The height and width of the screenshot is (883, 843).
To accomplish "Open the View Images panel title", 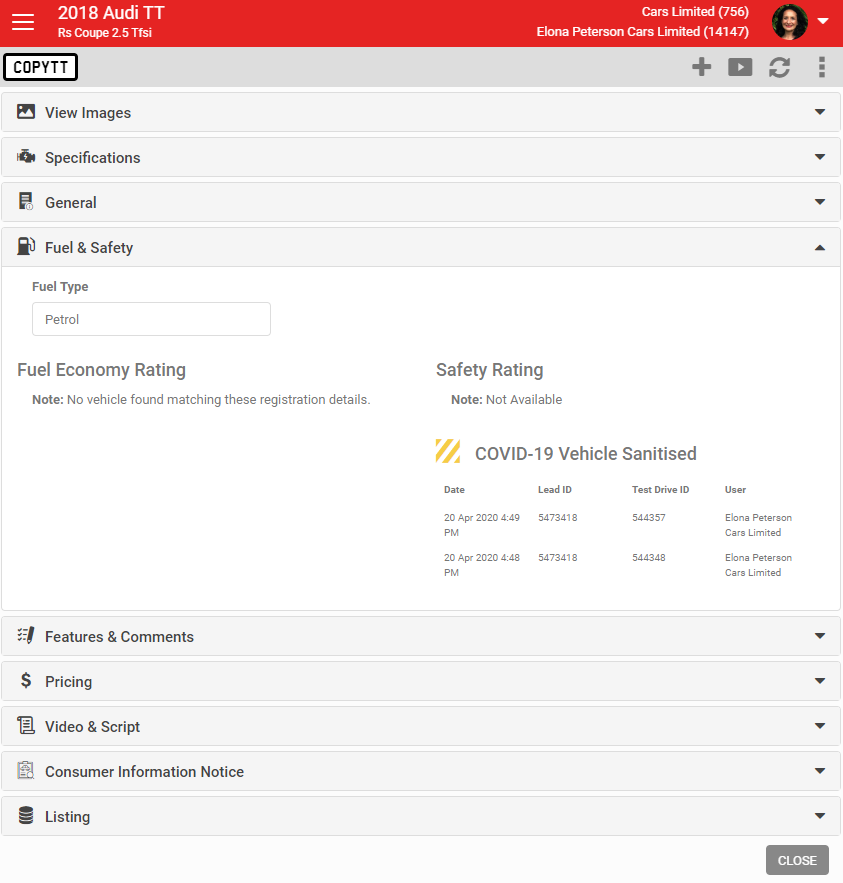I will click(88, 113).
